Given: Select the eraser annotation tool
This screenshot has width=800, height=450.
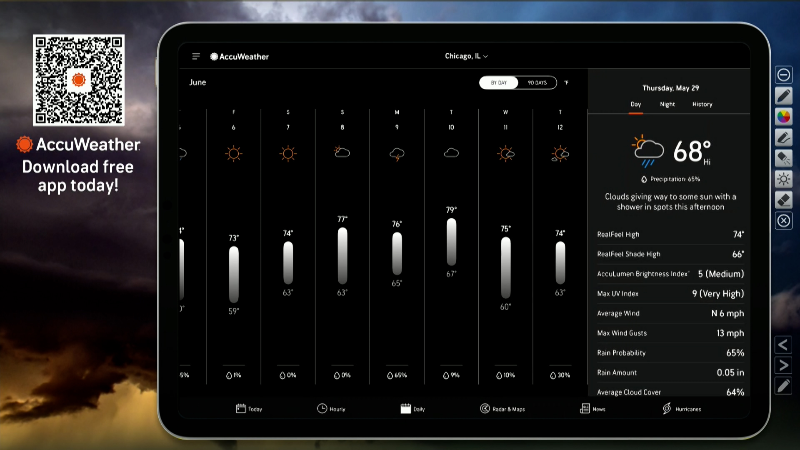Looking at the screenshot, I should [x=784, y=200].
